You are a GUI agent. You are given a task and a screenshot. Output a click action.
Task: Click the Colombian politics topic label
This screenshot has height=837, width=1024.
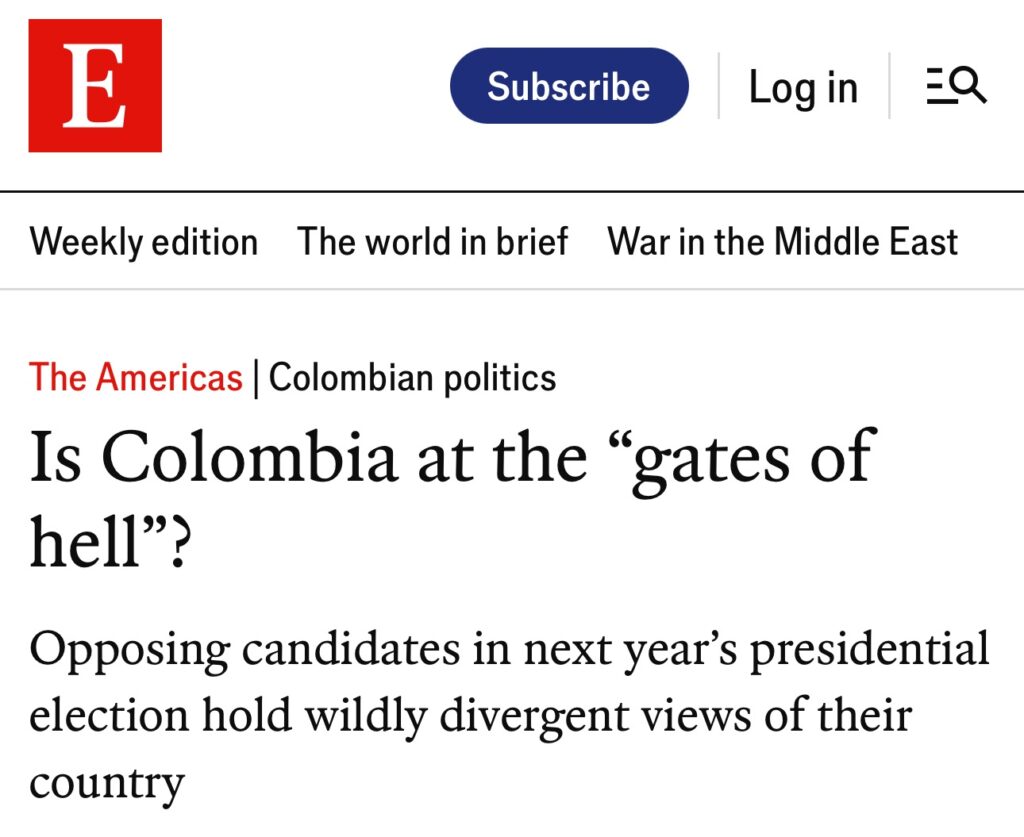point(413,378)
